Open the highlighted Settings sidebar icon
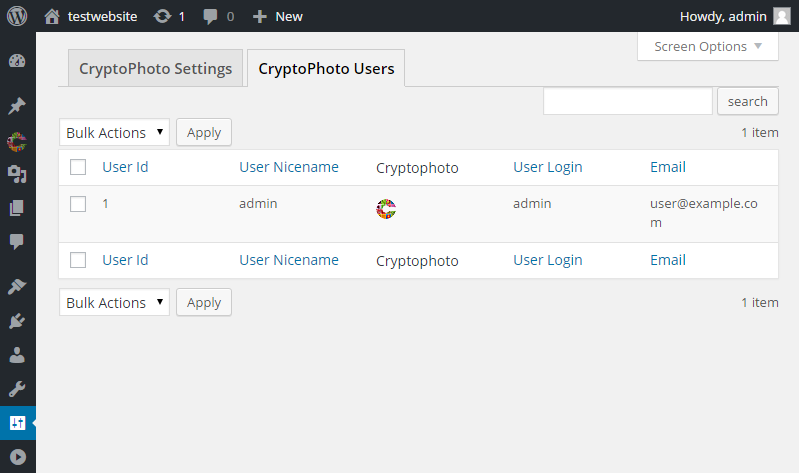This screenshot has width=799, height=473. [17, 423]
